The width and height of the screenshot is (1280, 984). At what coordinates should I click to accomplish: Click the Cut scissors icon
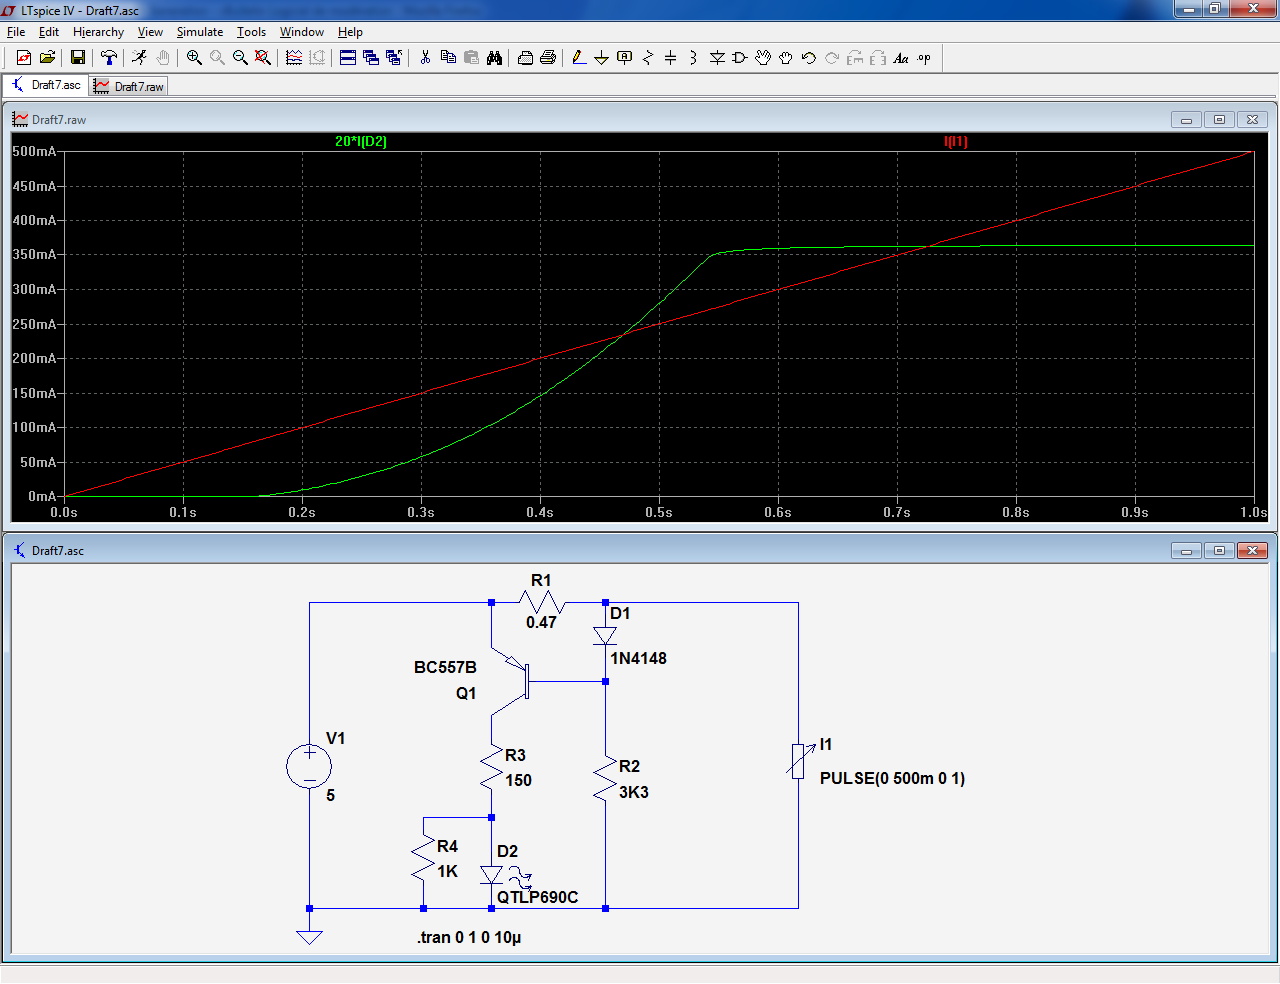point(425,58)
